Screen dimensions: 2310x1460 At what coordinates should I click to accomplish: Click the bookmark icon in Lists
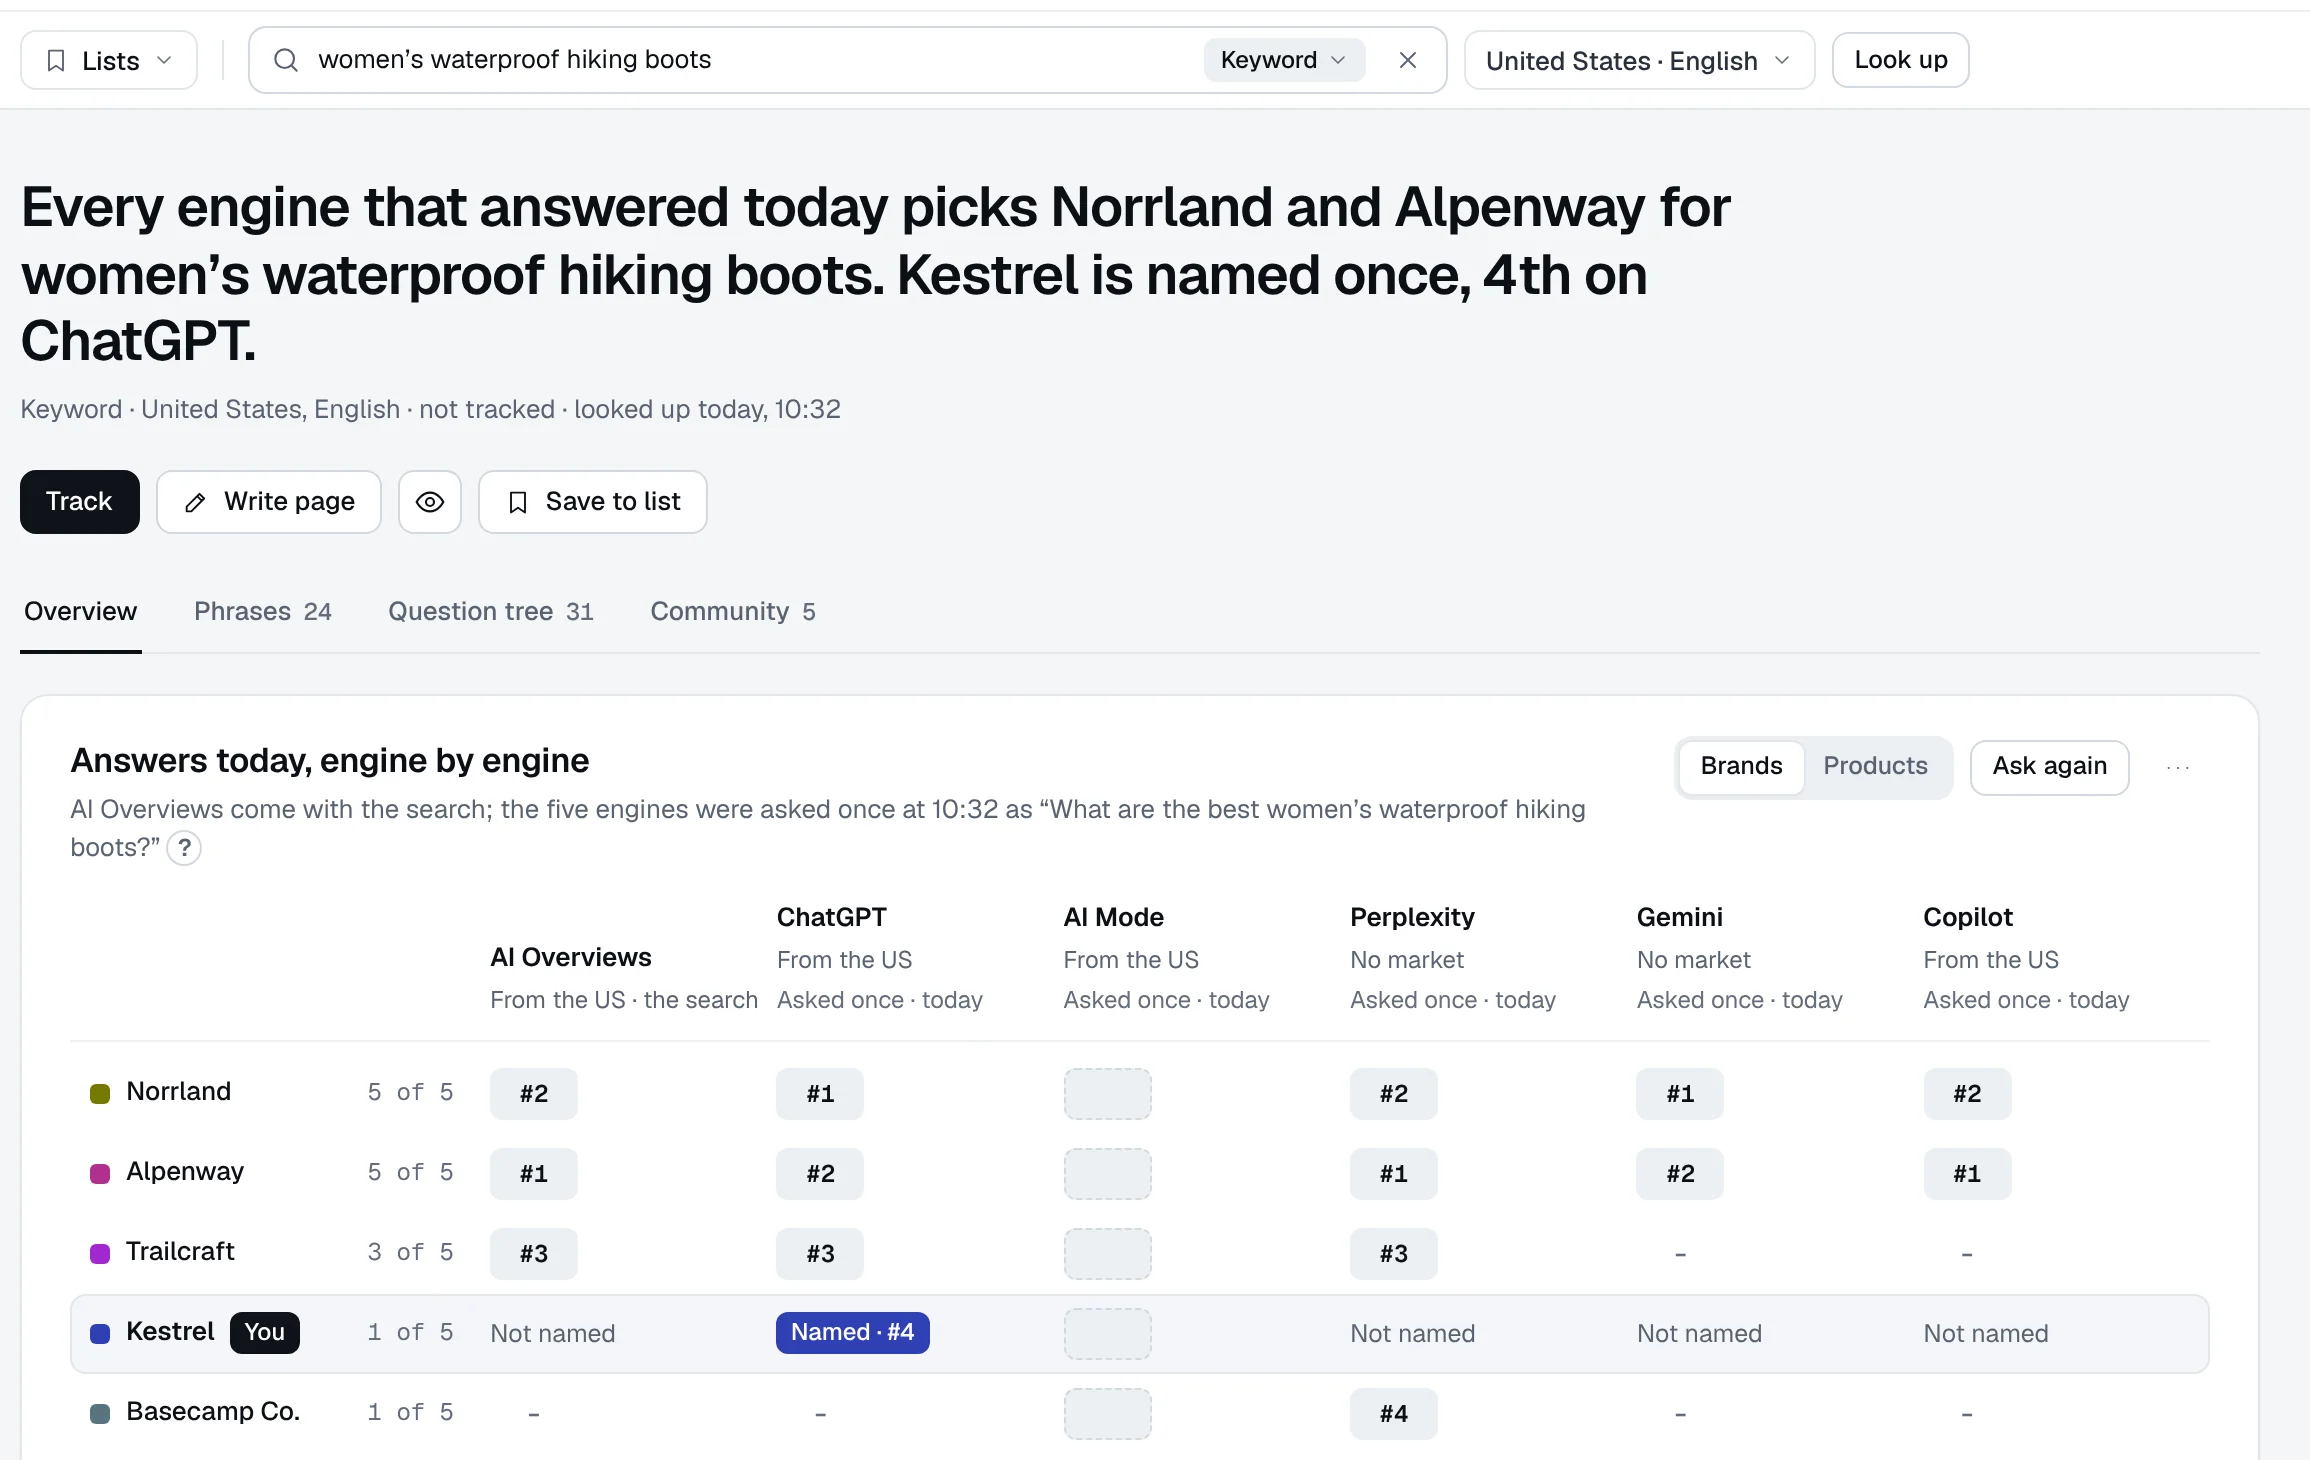click(x=56, y=61)
